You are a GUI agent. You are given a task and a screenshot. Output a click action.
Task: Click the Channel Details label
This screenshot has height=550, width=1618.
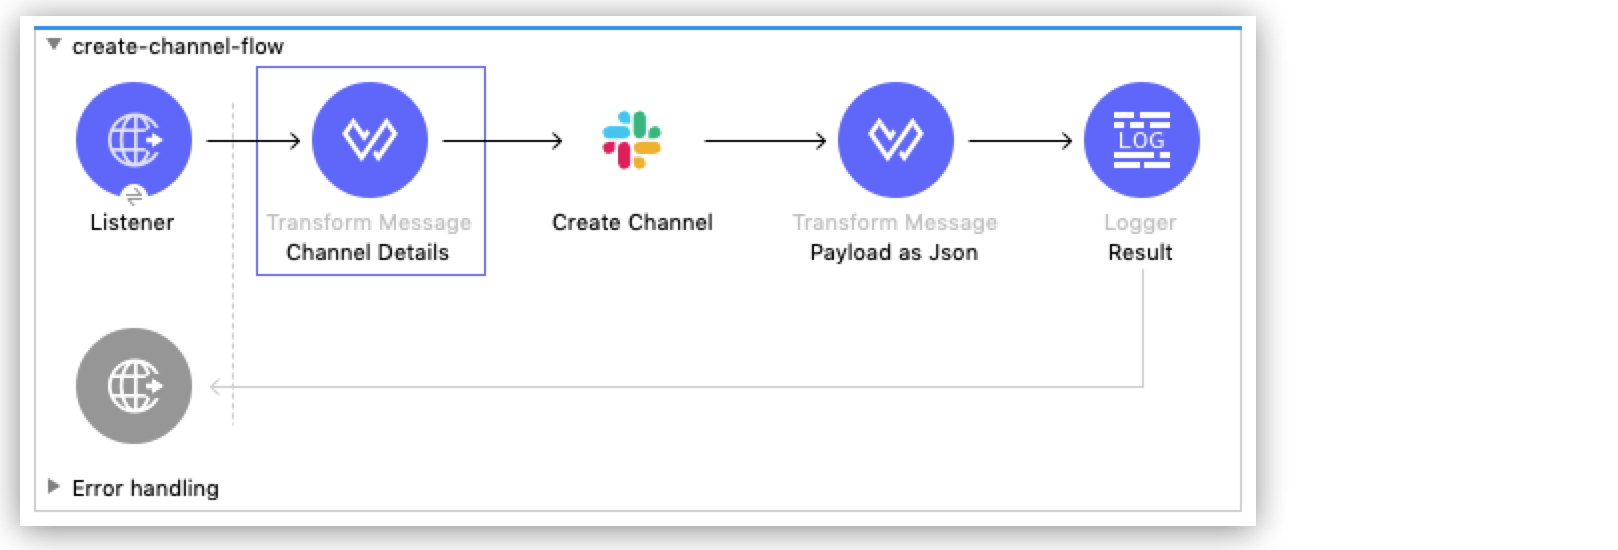(367, 252)
